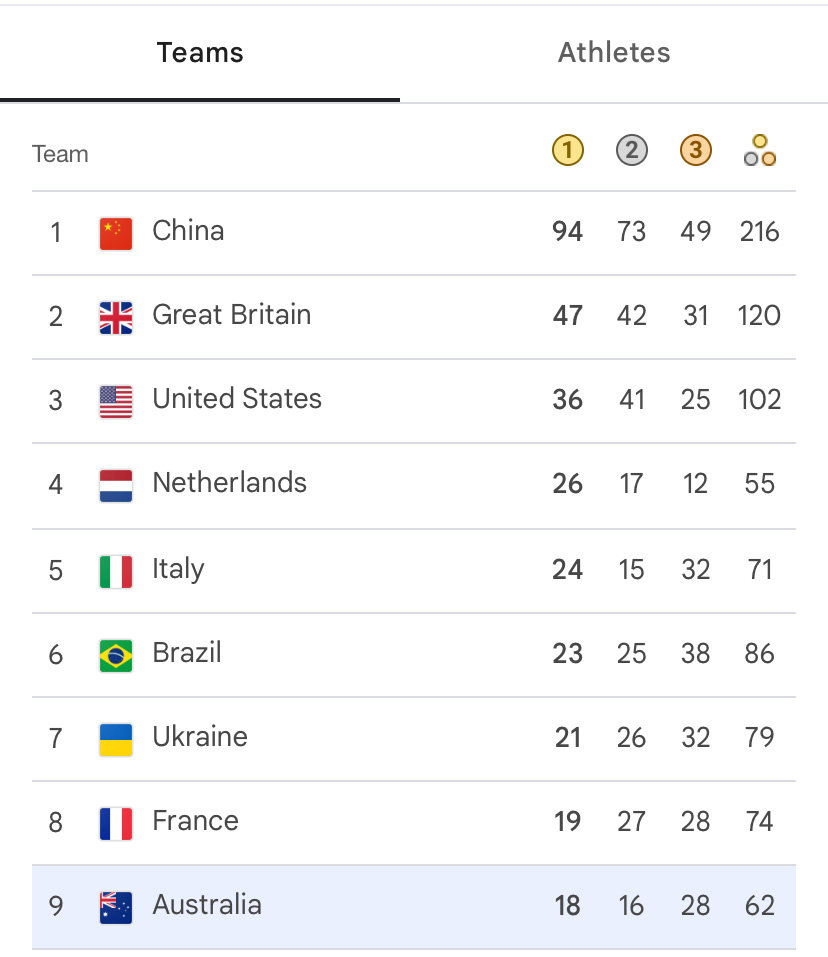Click the China flag icon
The height and width of the screenshot is (957, 828).
(116, 233)
